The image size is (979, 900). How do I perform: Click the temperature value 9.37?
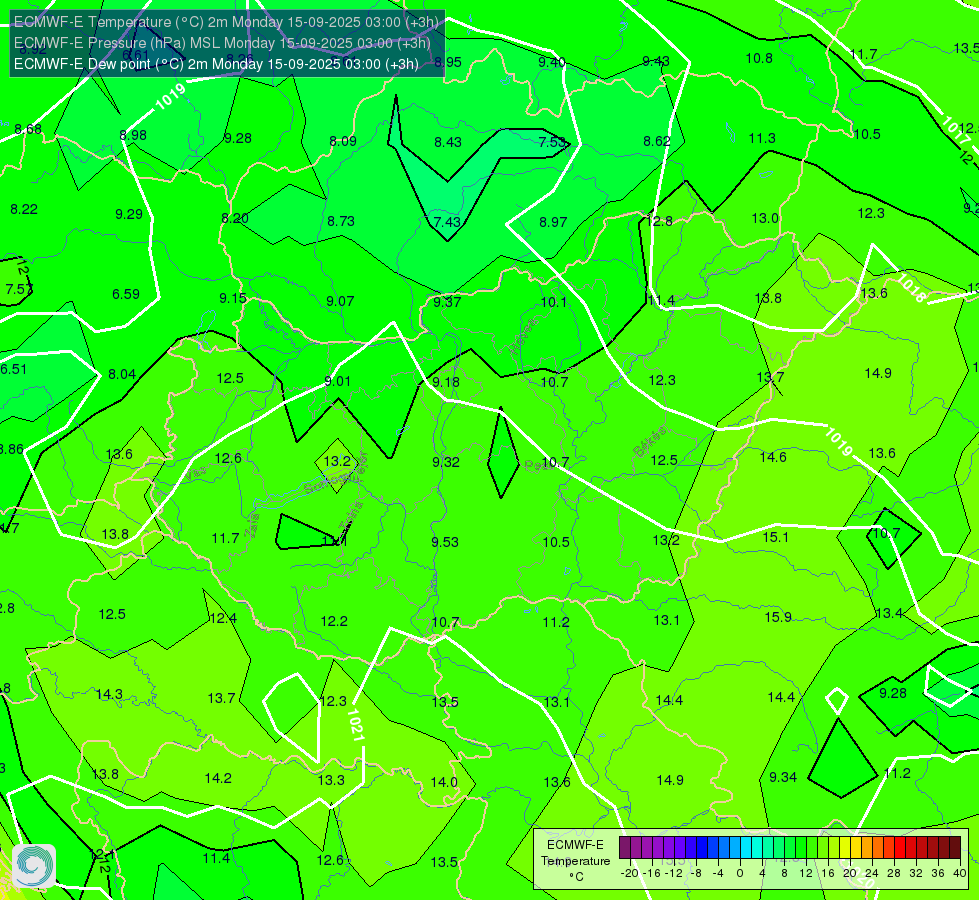click(x=447, y=302)
